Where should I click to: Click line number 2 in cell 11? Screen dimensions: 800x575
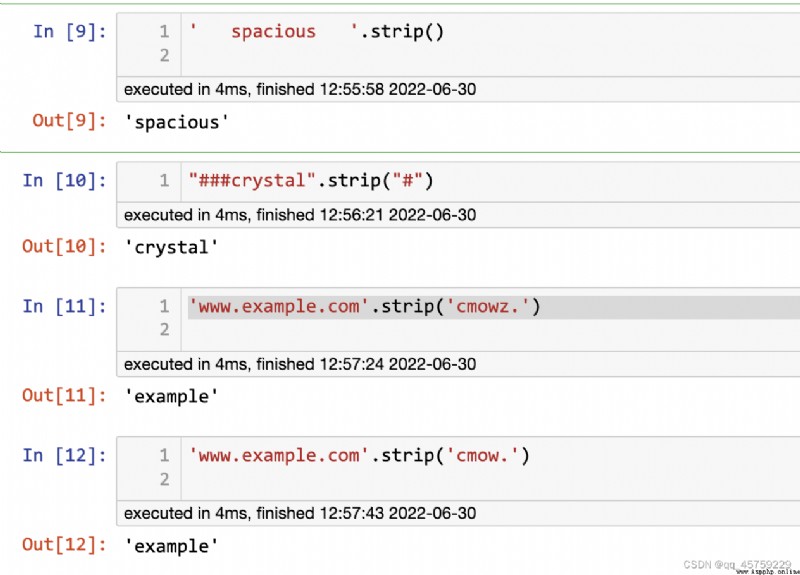click(164, 330)
